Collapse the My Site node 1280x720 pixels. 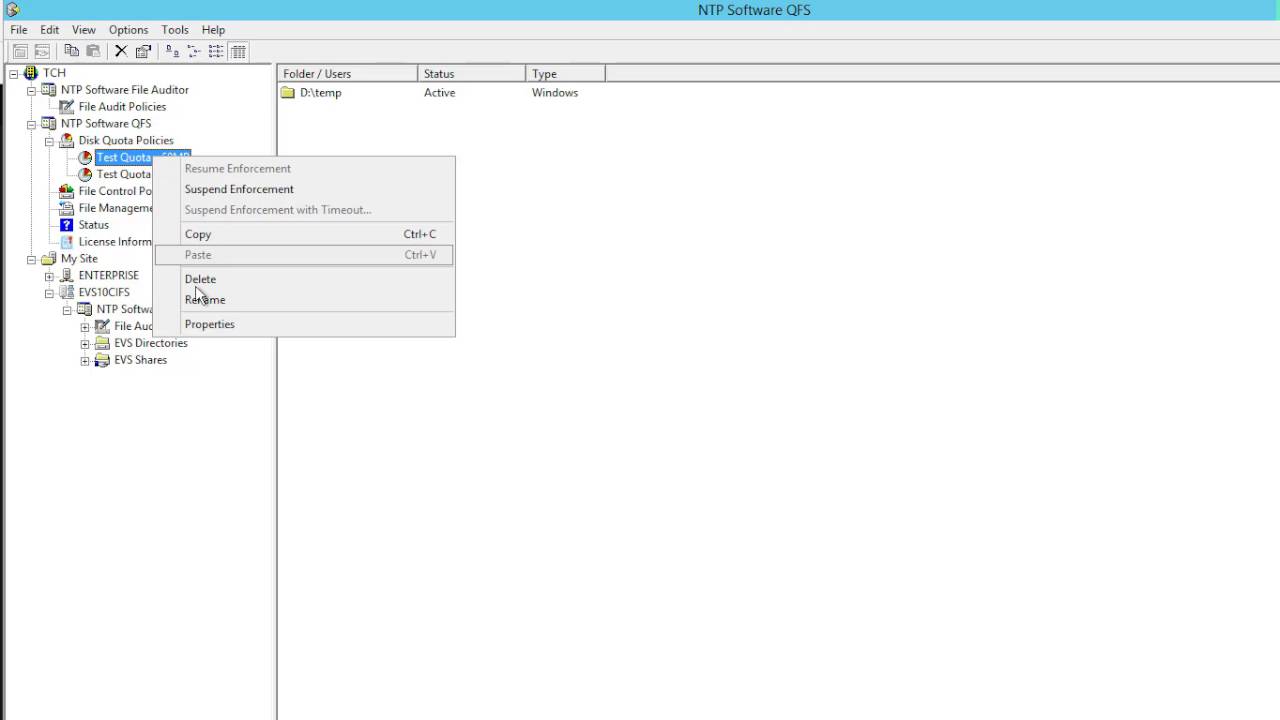pyautogui.click(x=31, y=259)
